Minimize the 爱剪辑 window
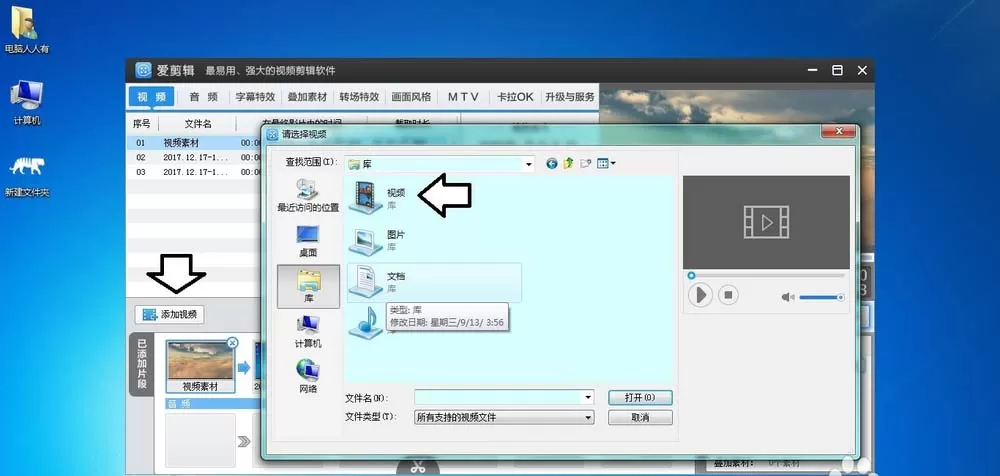1000x476 pixels. click(x=812, y=70)
